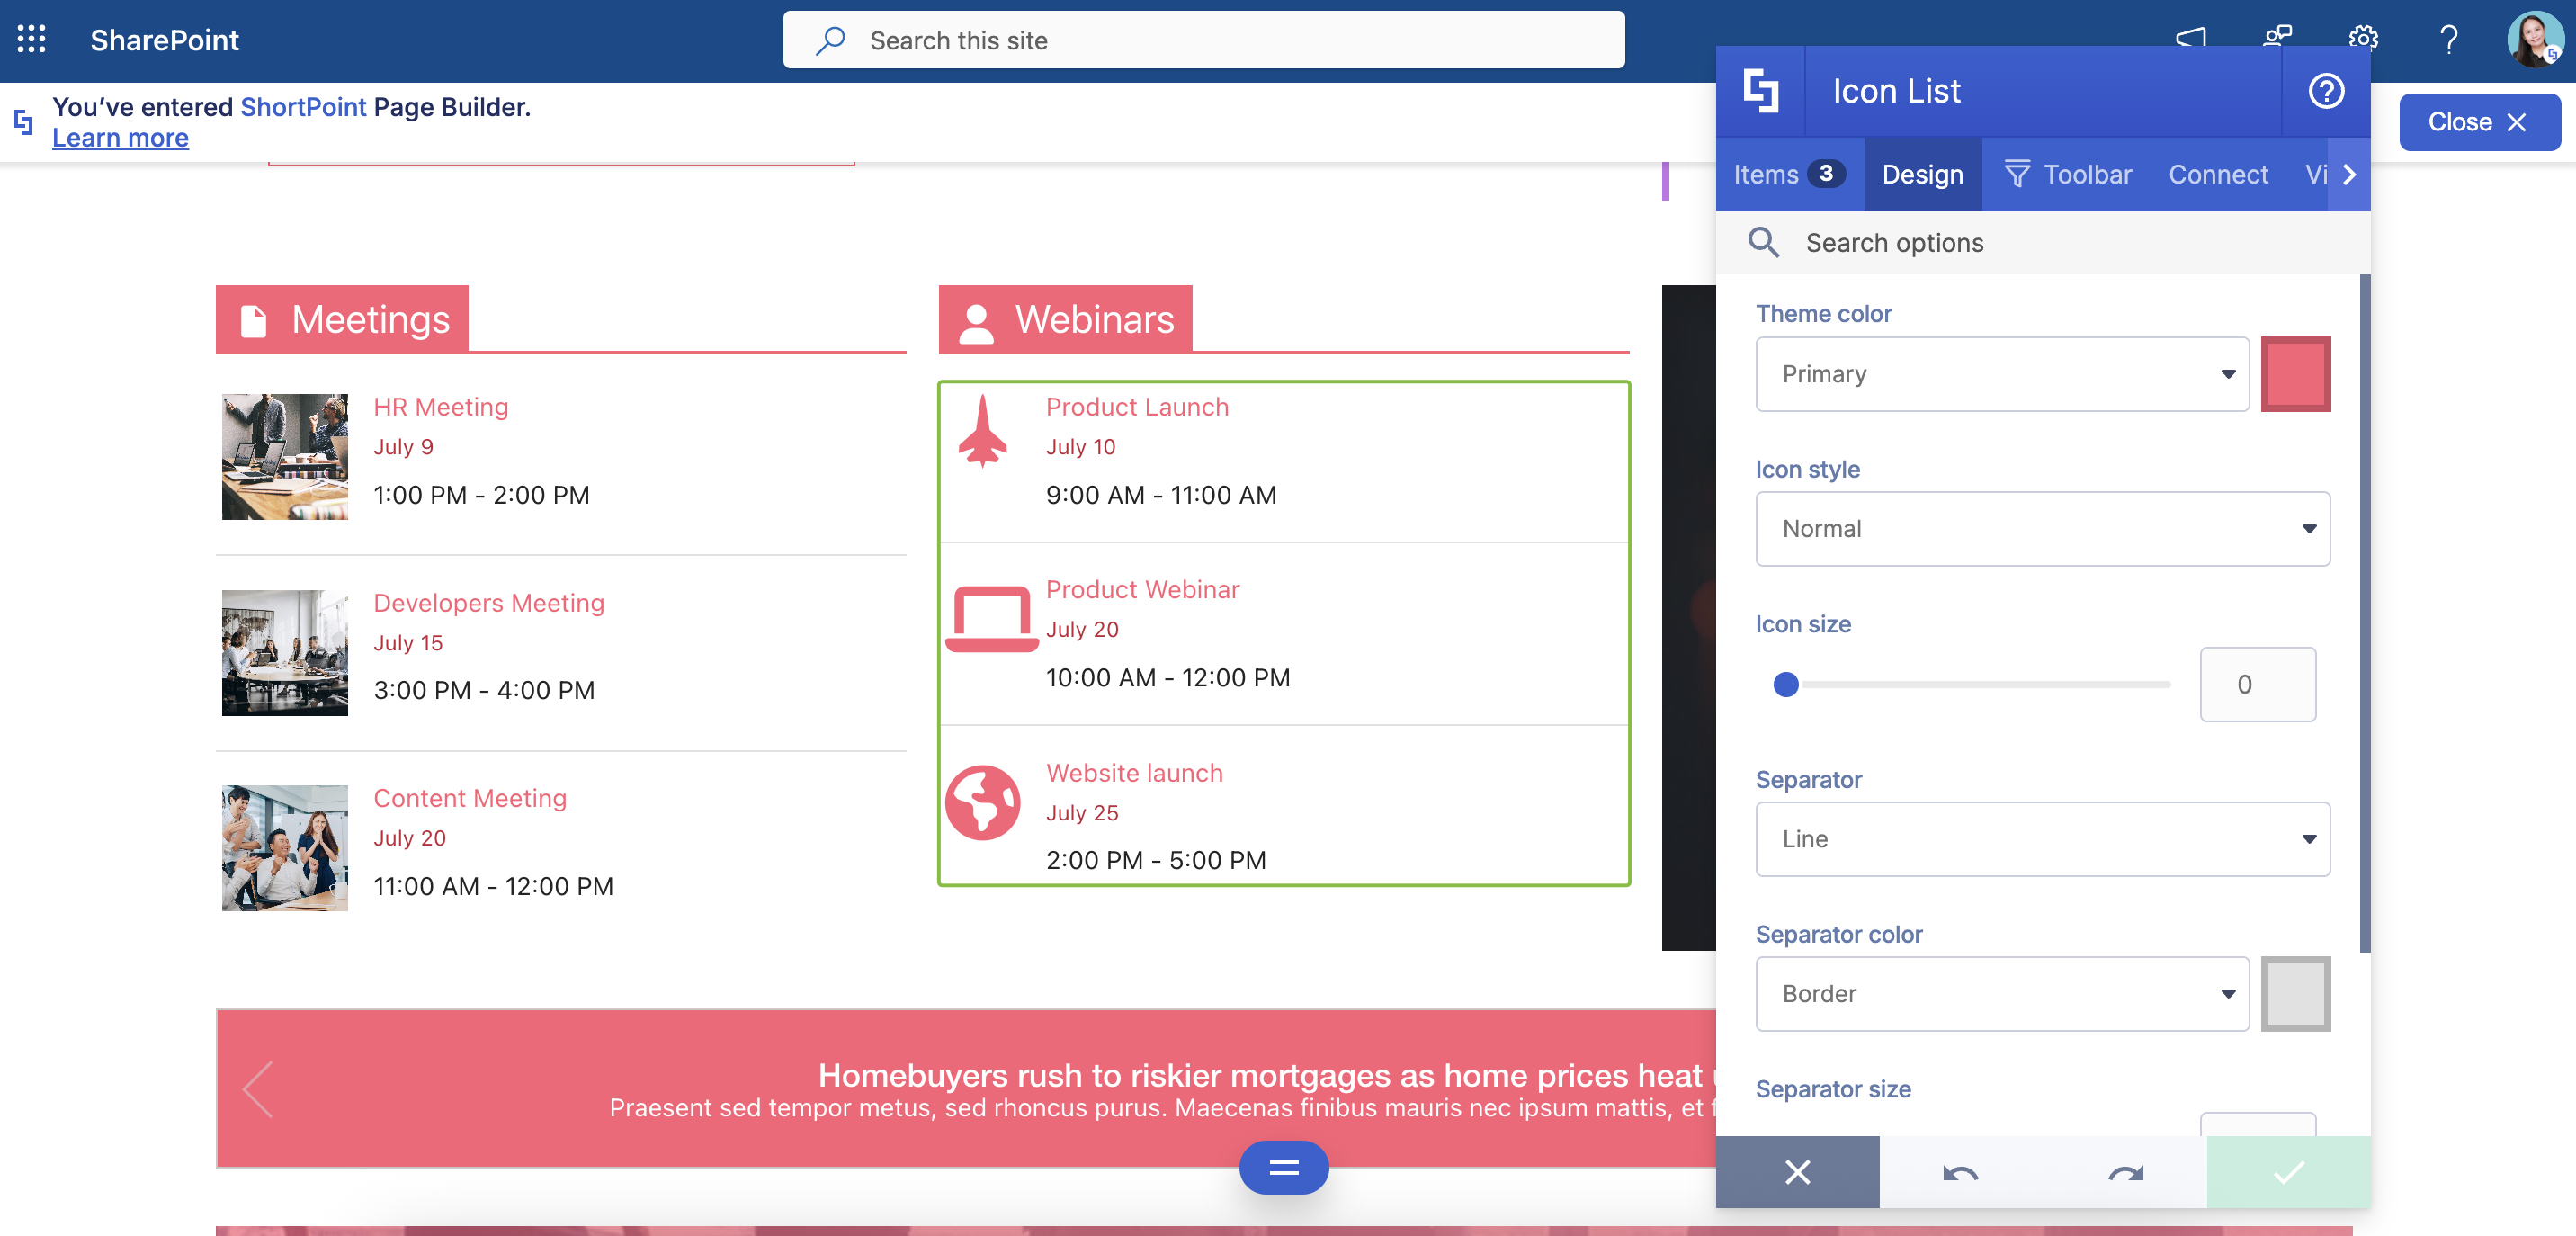Click the undo arrow in panel footer

point(1960,1172)
